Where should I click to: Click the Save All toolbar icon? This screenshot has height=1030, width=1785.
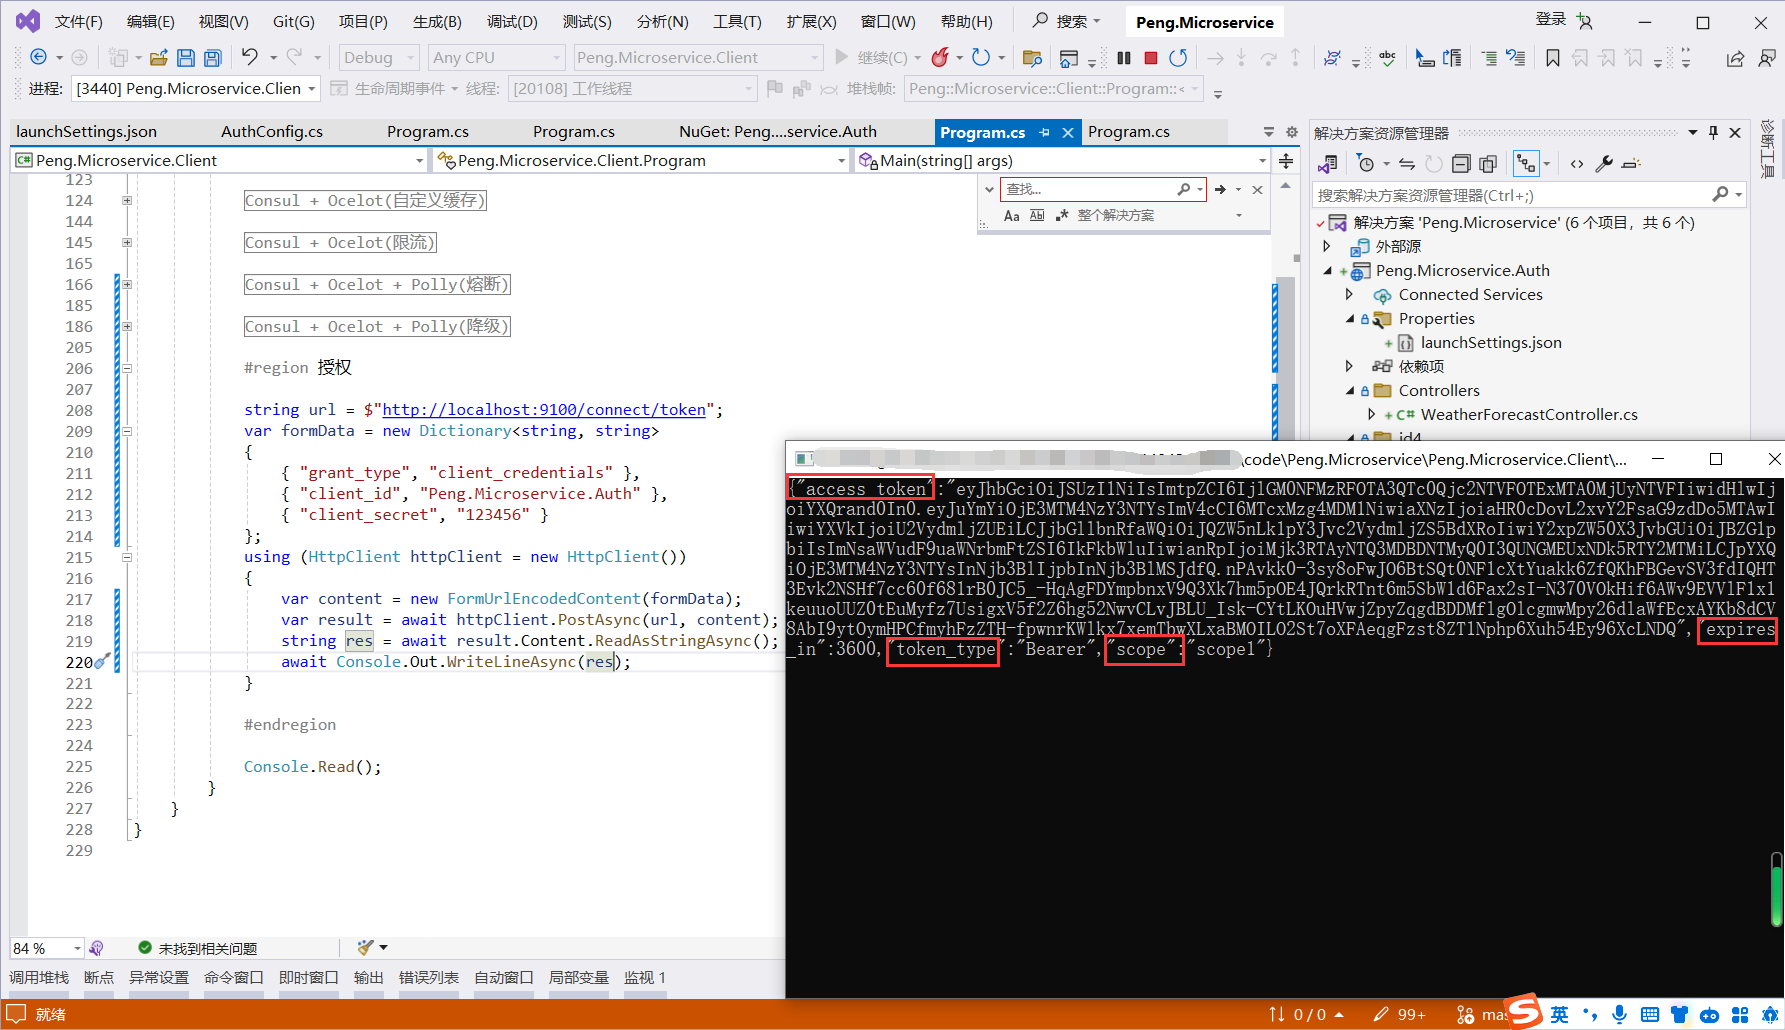coord(212,58)
